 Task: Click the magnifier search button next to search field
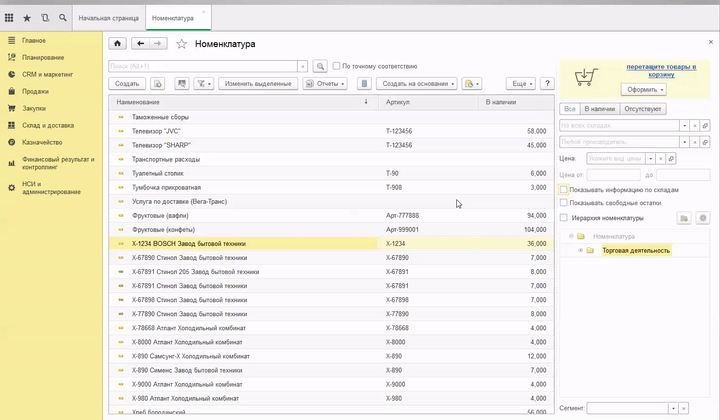(x=320, y=66)
